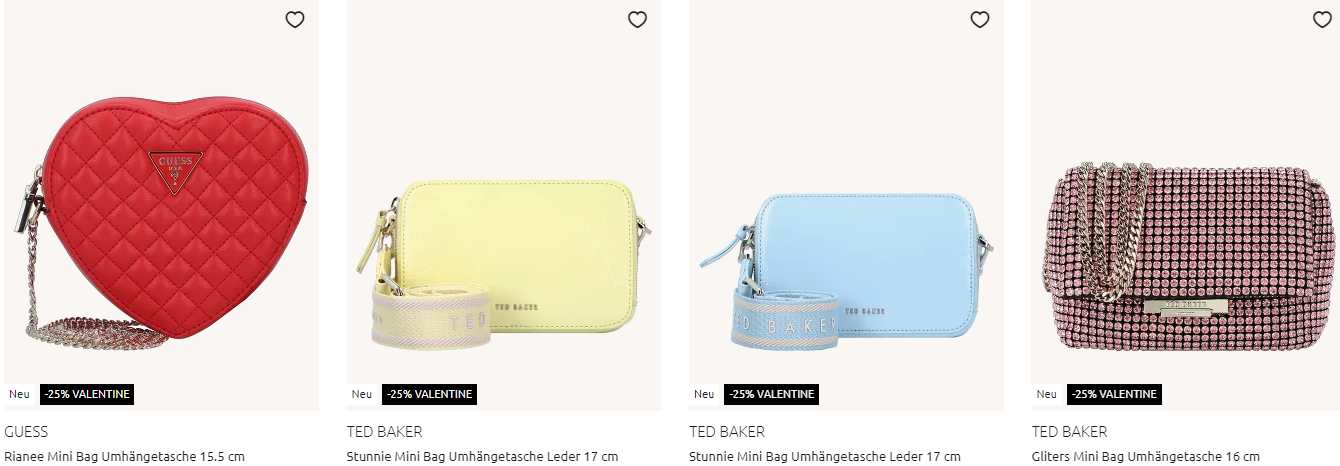Viewport: 1340px width, 466px height.
Task: Click -25% VALENTINE badge on blue bag
Action: point(772,394)
